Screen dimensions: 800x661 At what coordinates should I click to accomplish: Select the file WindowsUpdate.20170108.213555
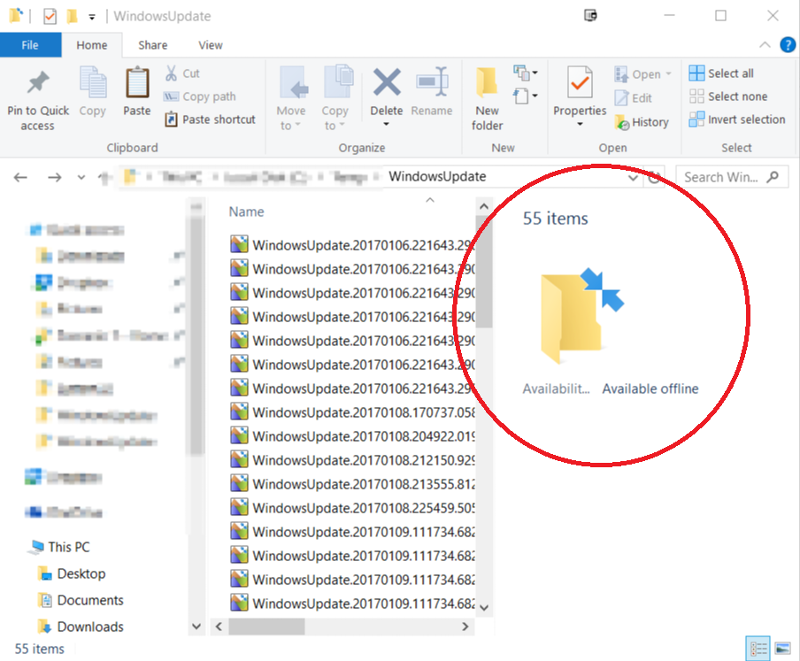pos(352,484)
